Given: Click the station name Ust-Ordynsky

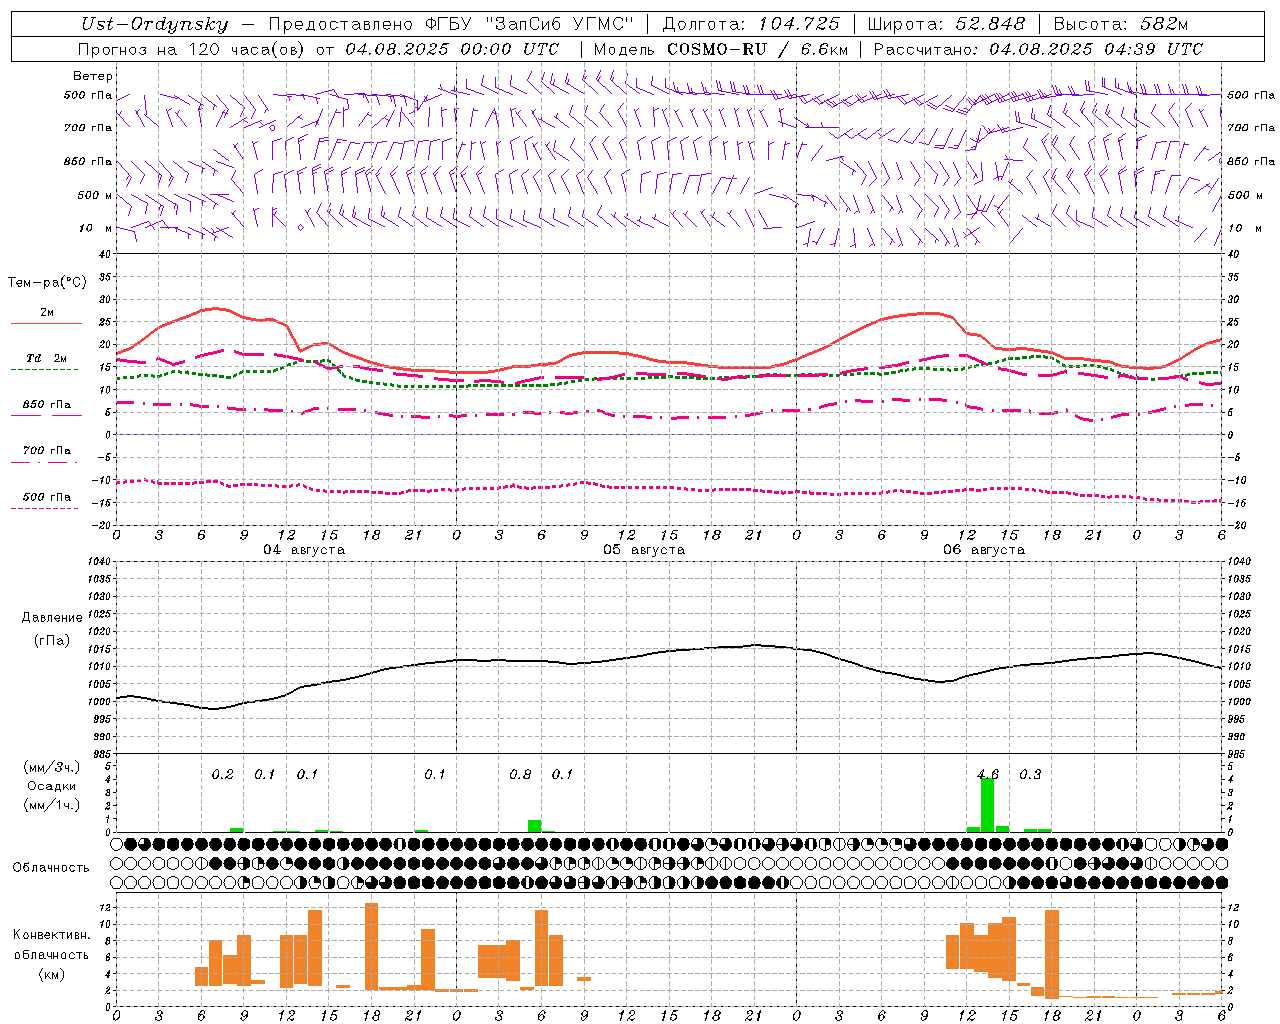Looking at the screenshot, I should point(155,24).
